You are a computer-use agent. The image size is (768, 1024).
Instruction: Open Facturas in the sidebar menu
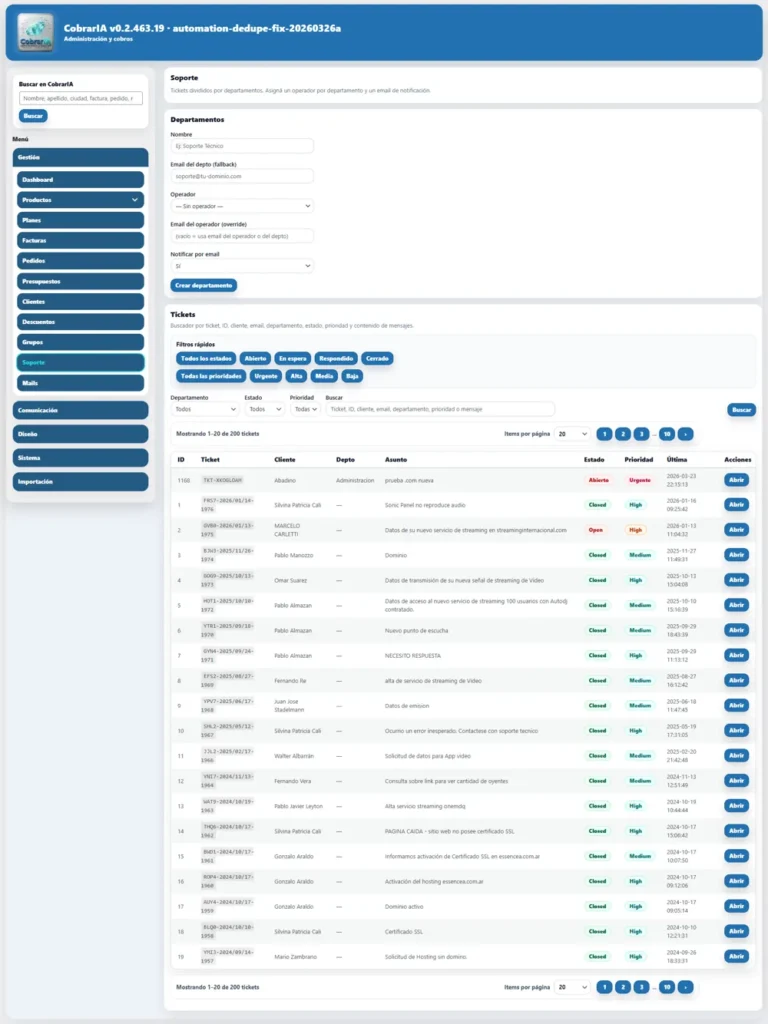(x=80, y=240)
